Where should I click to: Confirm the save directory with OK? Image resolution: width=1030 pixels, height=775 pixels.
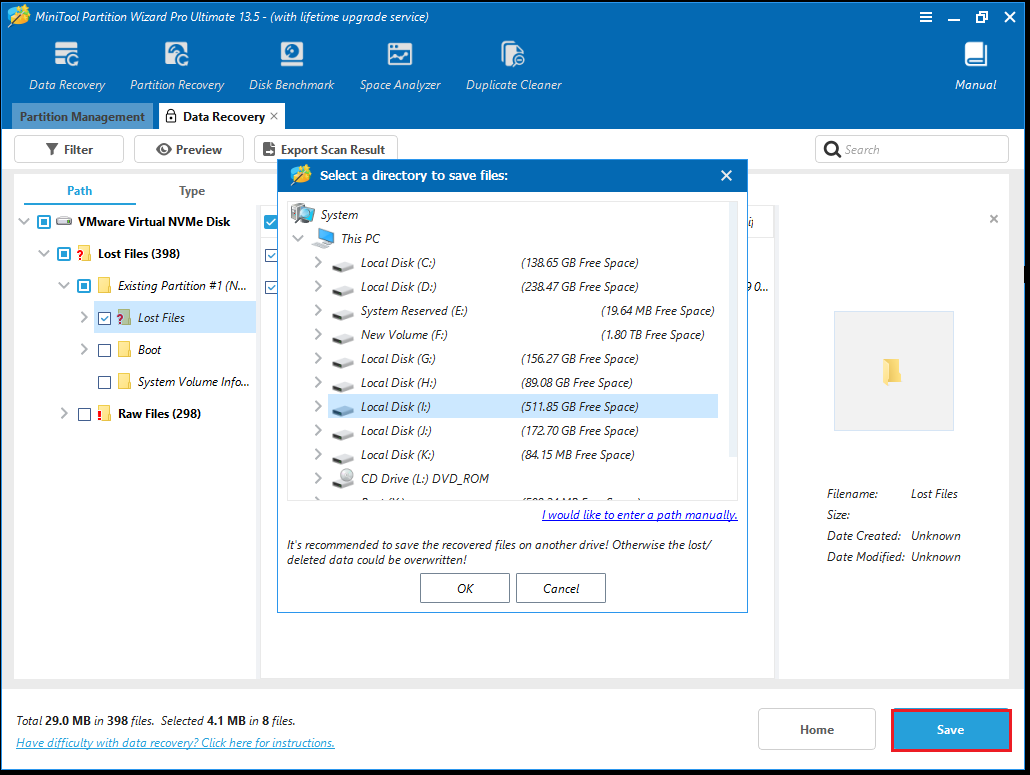point(465,588)
